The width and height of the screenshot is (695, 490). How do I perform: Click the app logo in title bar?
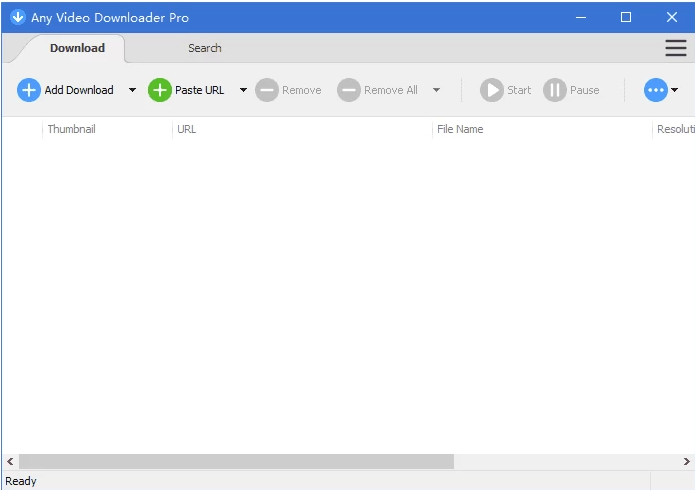[x=17, y=17]
